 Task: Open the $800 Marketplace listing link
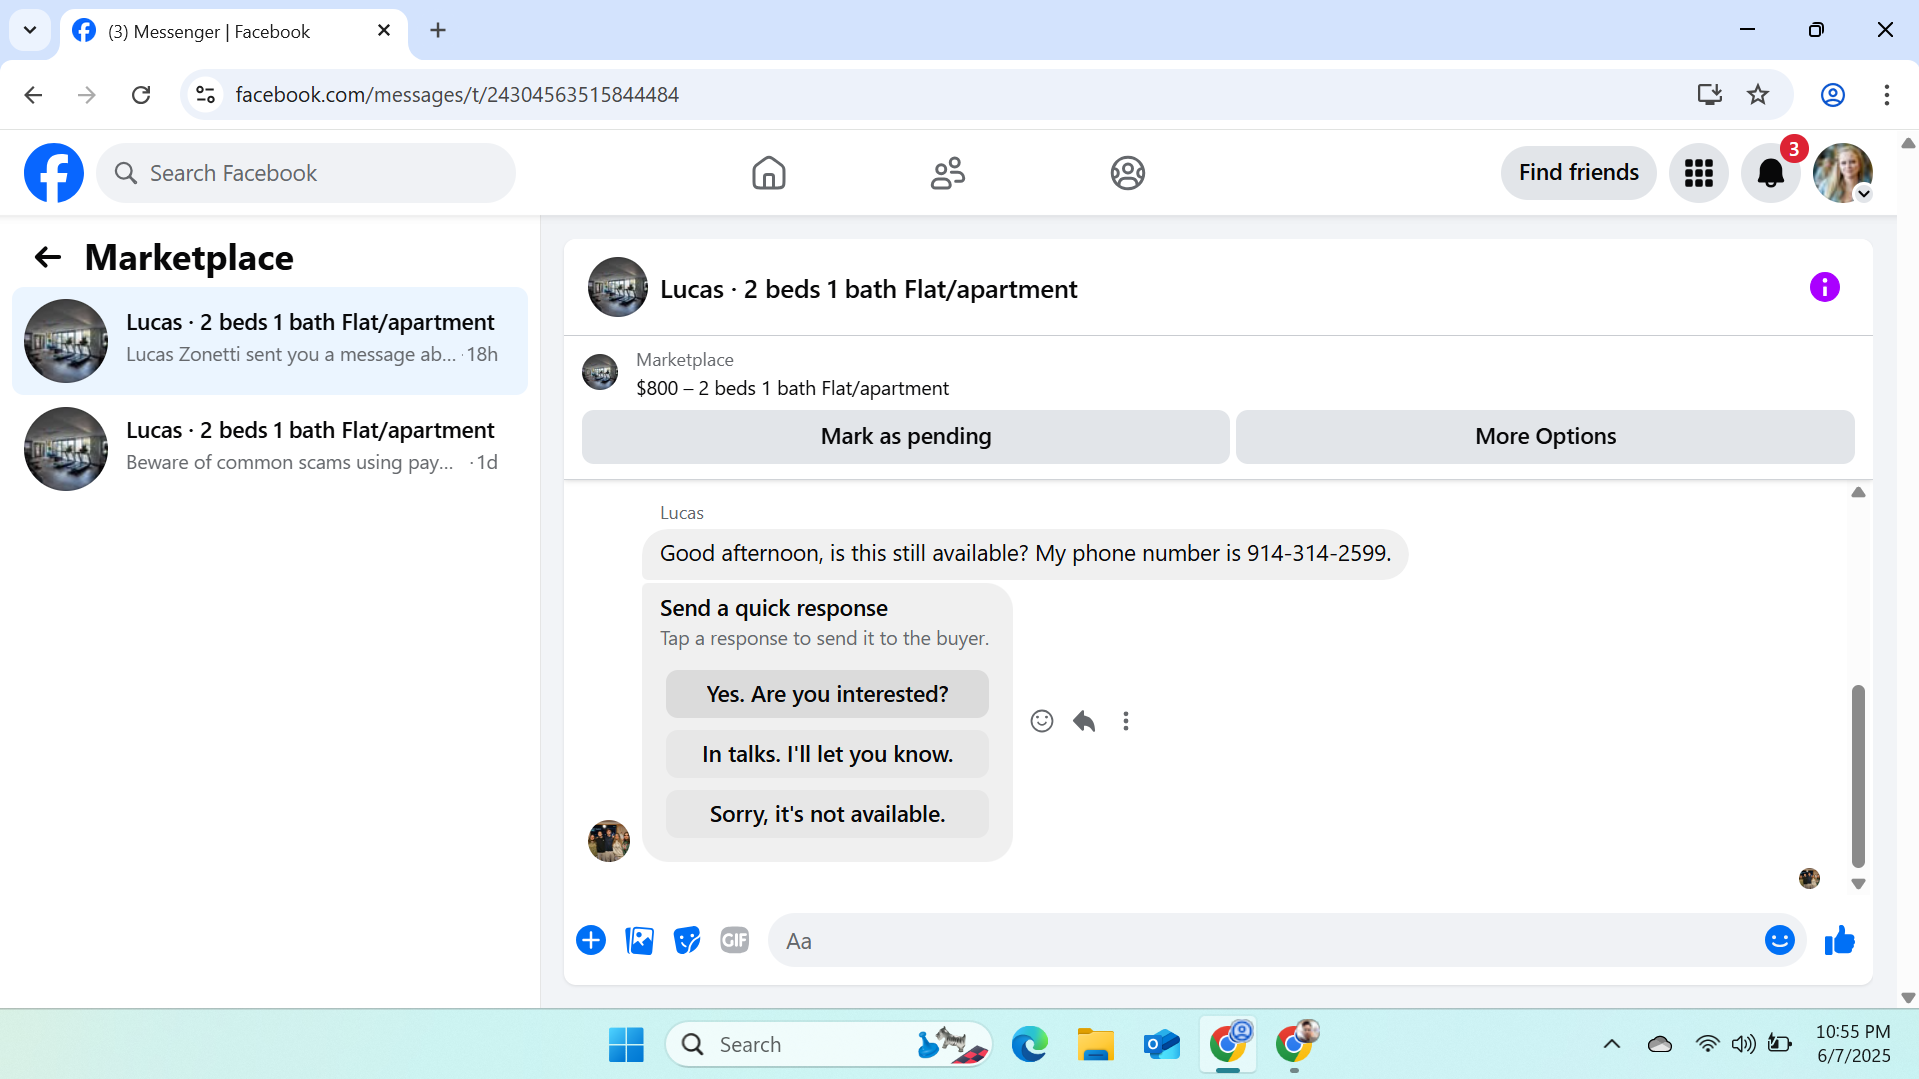click(792, 388)
